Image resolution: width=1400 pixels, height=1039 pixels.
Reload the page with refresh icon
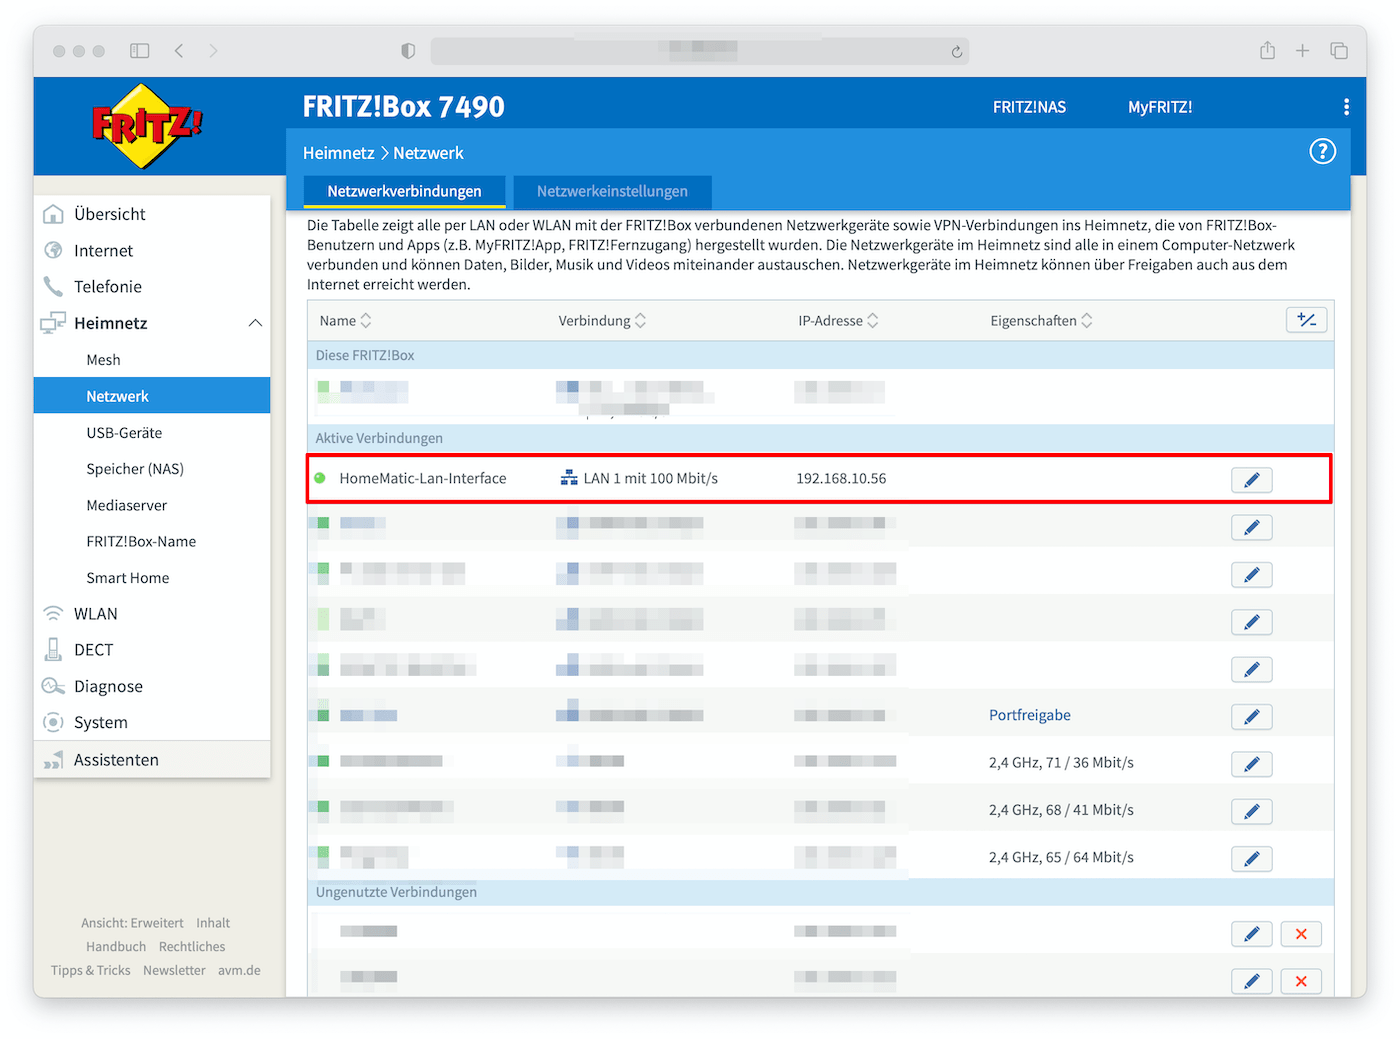957,52
